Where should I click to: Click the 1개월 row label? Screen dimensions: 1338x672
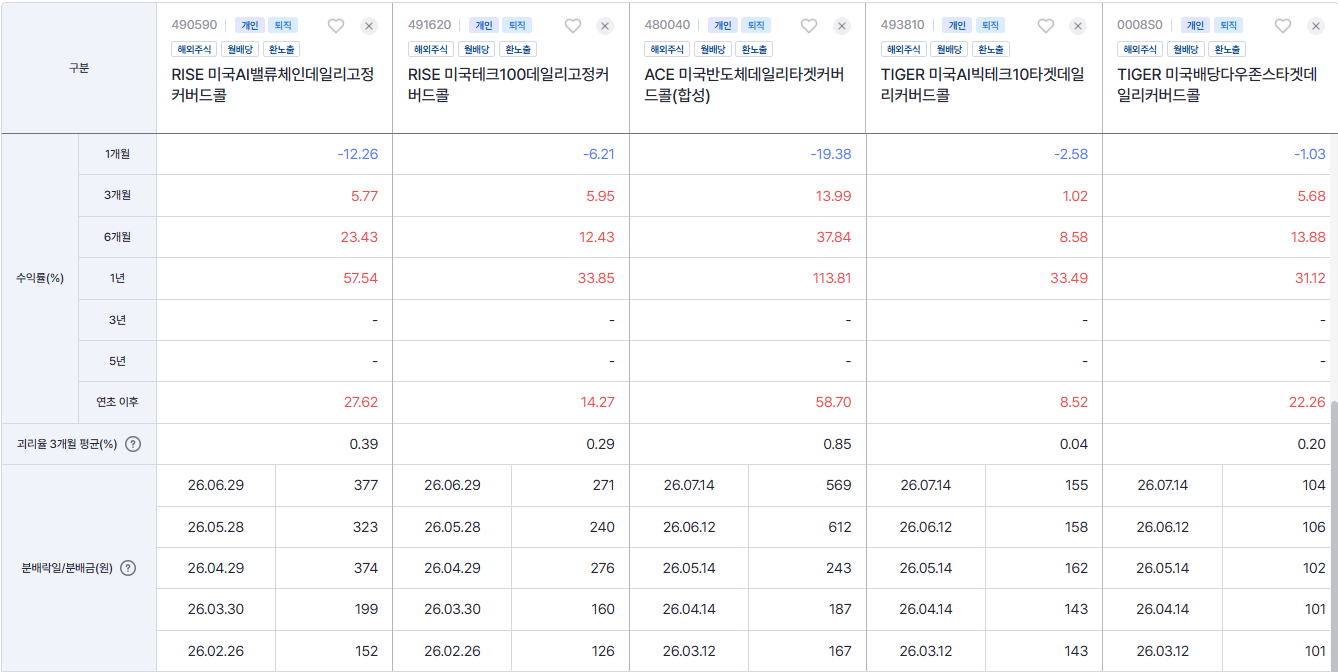(118, 154)
